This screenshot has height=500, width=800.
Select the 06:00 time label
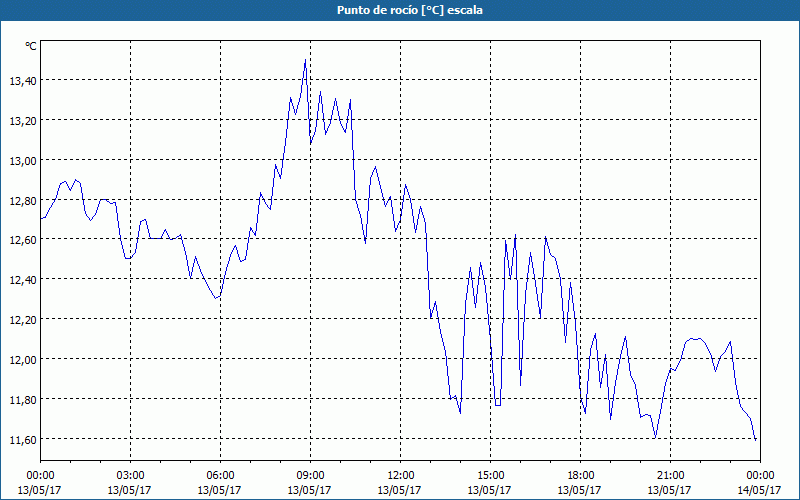[220, 476]
